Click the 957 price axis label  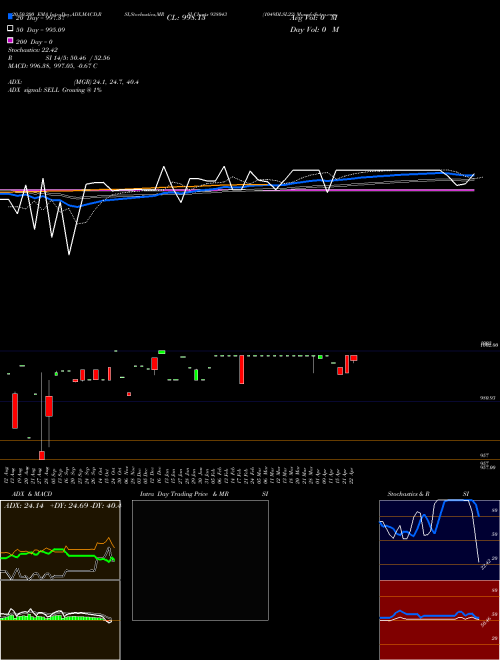(484, 455)
